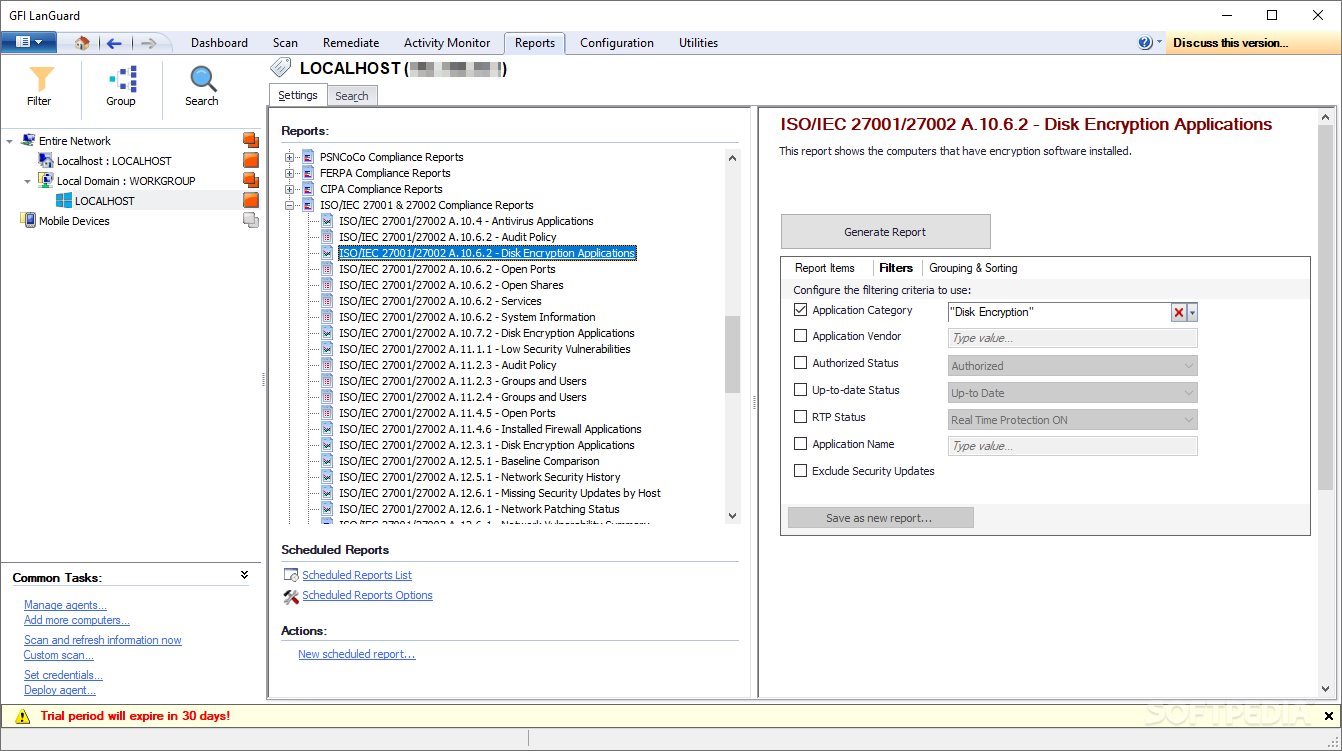Click PSNCoCo Compliance Reports folder icon

pos(308,157)
